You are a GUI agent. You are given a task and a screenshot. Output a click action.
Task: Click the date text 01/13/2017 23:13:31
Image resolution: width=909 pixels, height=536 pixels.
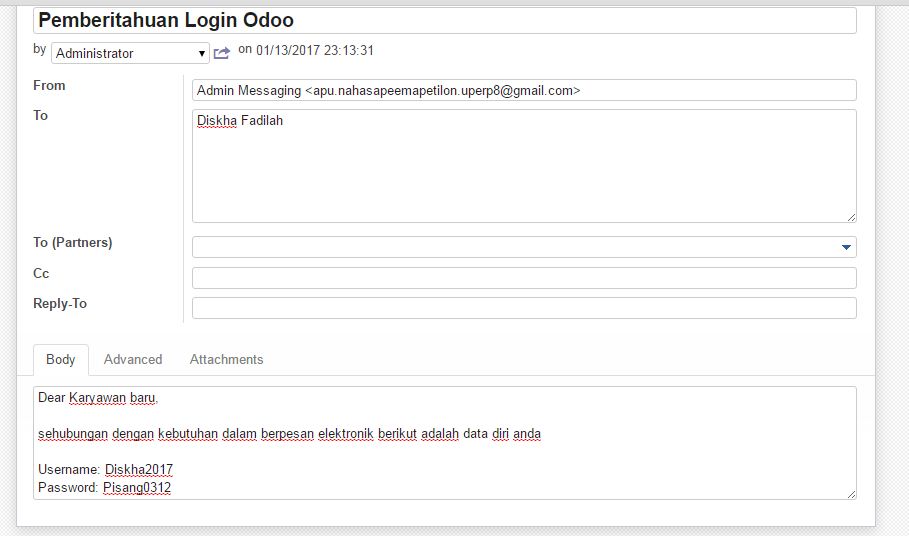pyautogui.click(x=315, y=50)
